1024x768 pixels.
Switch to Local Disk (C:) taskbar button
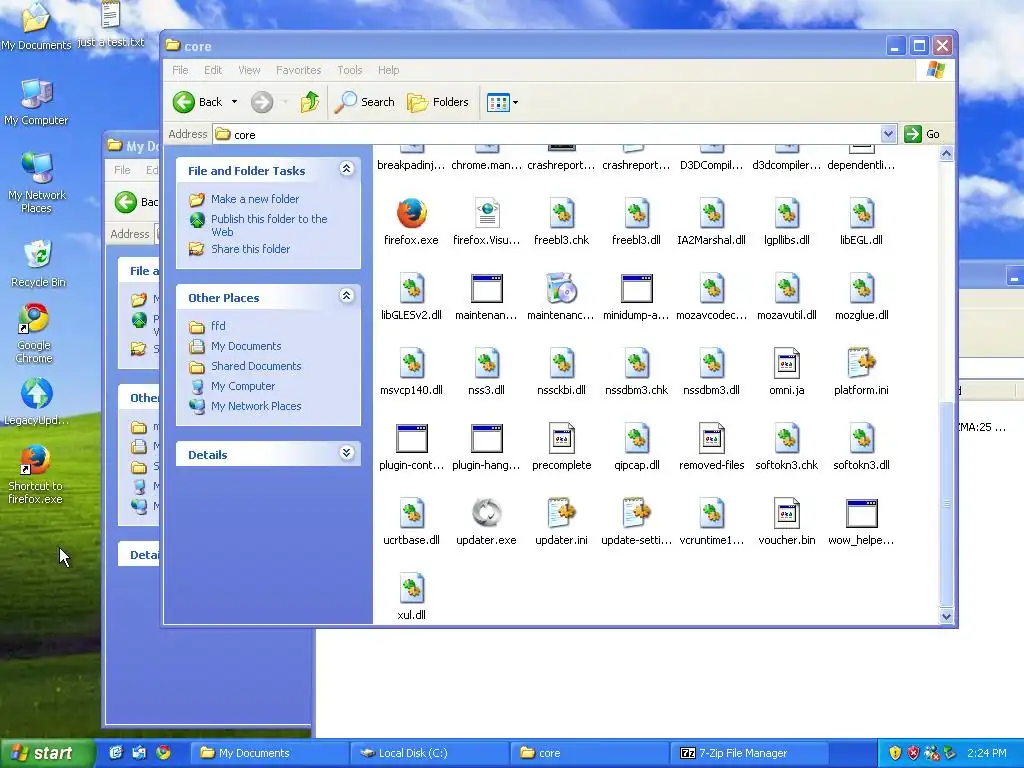click(x=430, y=753)
